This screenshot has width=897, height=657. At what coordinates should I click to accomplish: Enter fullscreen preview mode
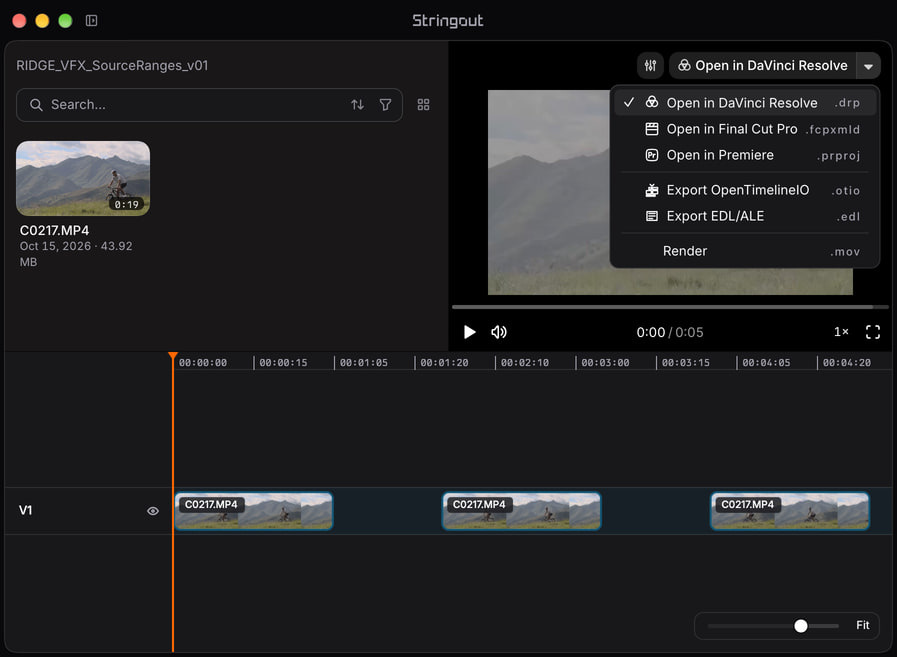872,332
